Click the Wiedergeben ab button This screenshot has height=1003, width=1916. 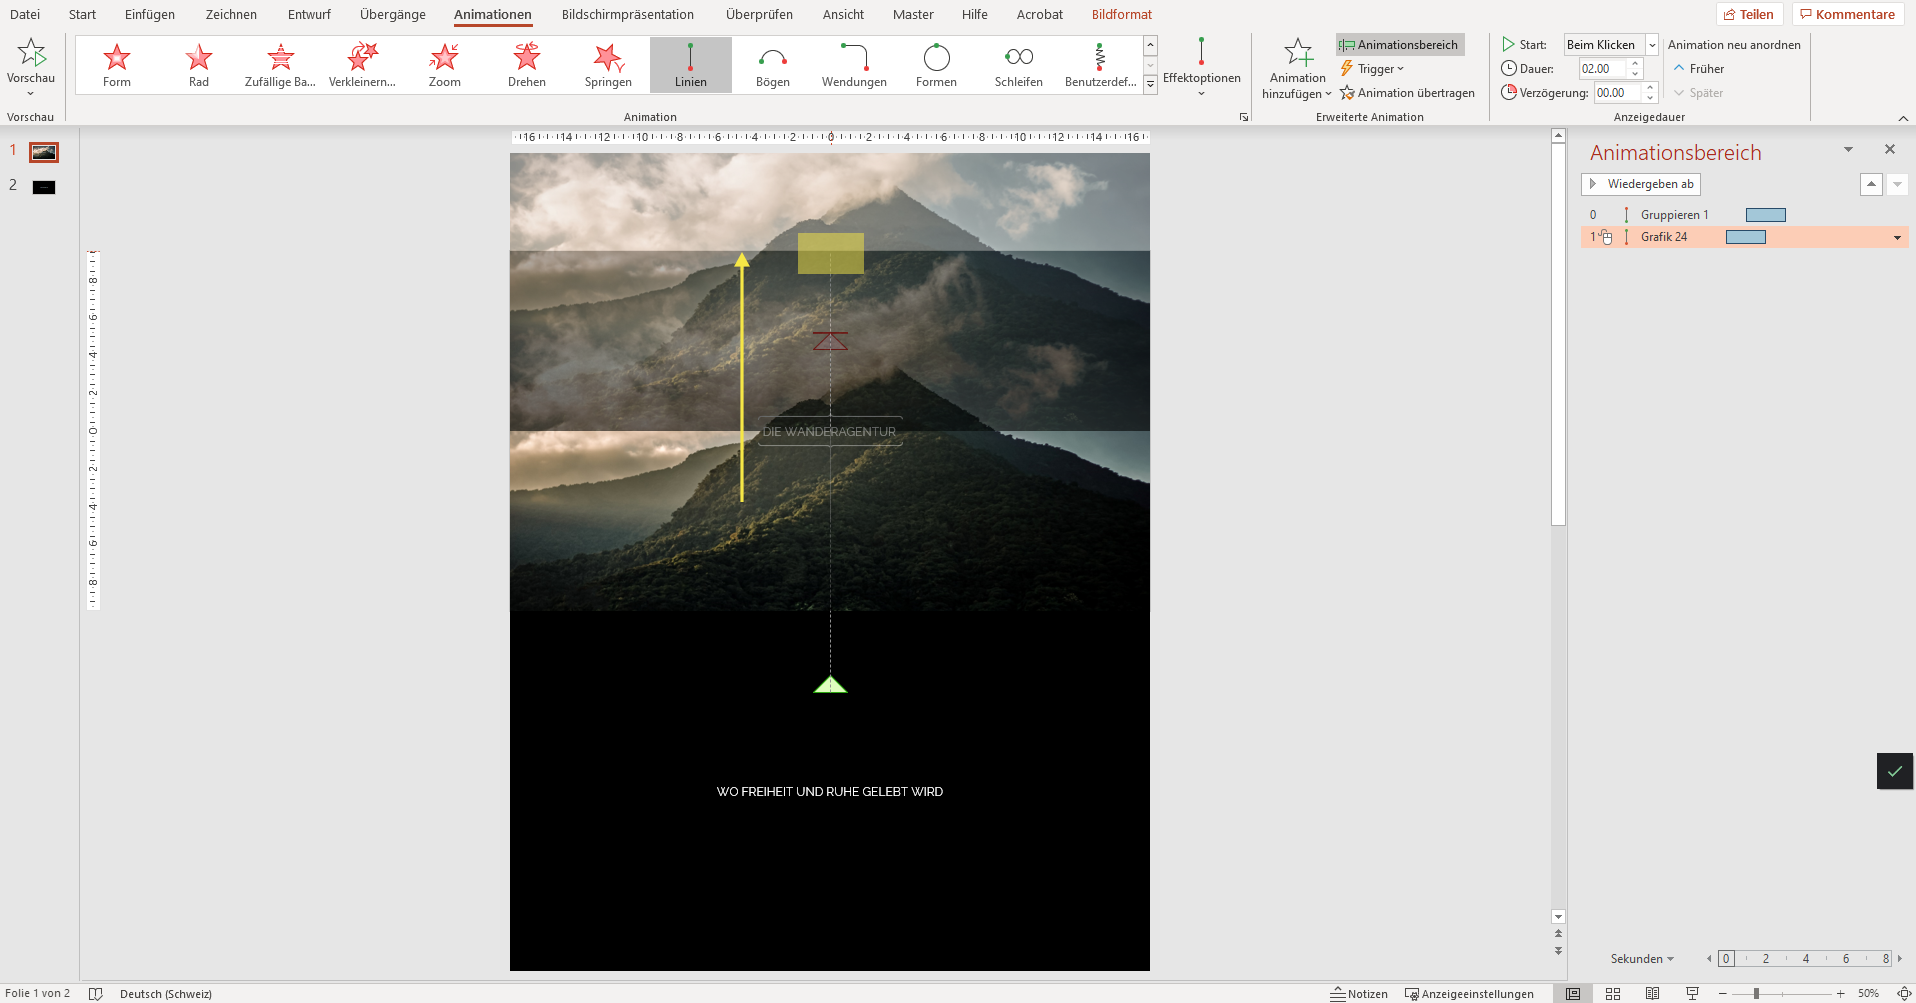click(x=1640, y=184)
